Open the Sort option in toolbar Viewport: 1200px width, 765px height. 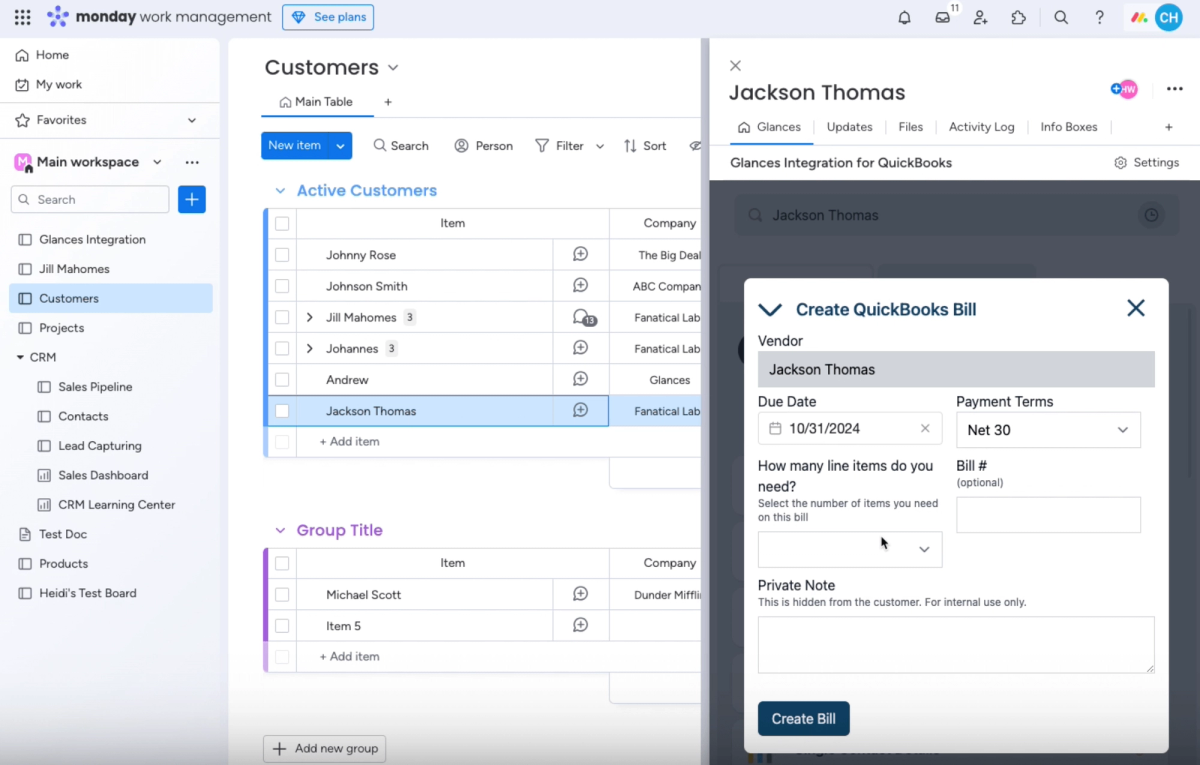point(645,146)
